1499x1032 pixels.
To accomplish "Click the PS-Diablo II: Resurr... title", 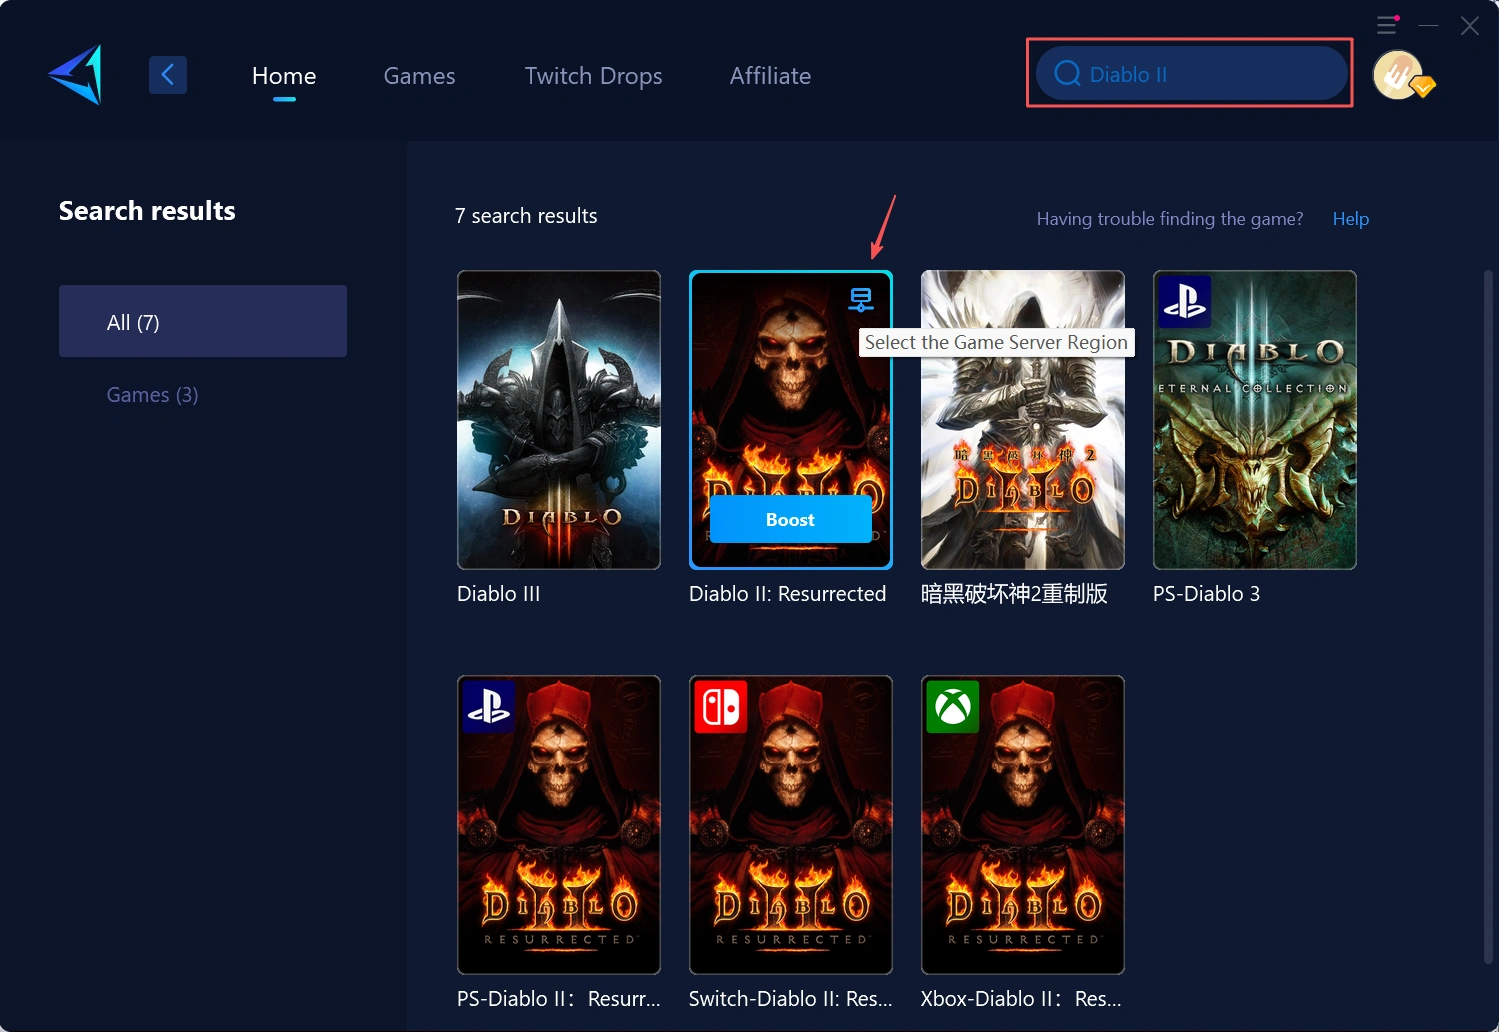I will (x=559, y=999).
